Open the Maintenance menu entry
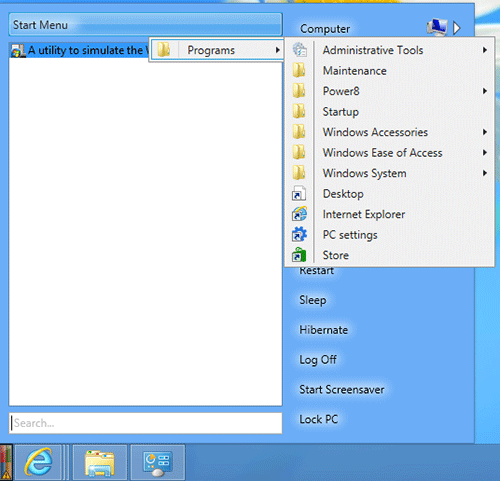This screenshot has height=481, width=500. click(x=389, y=71)
